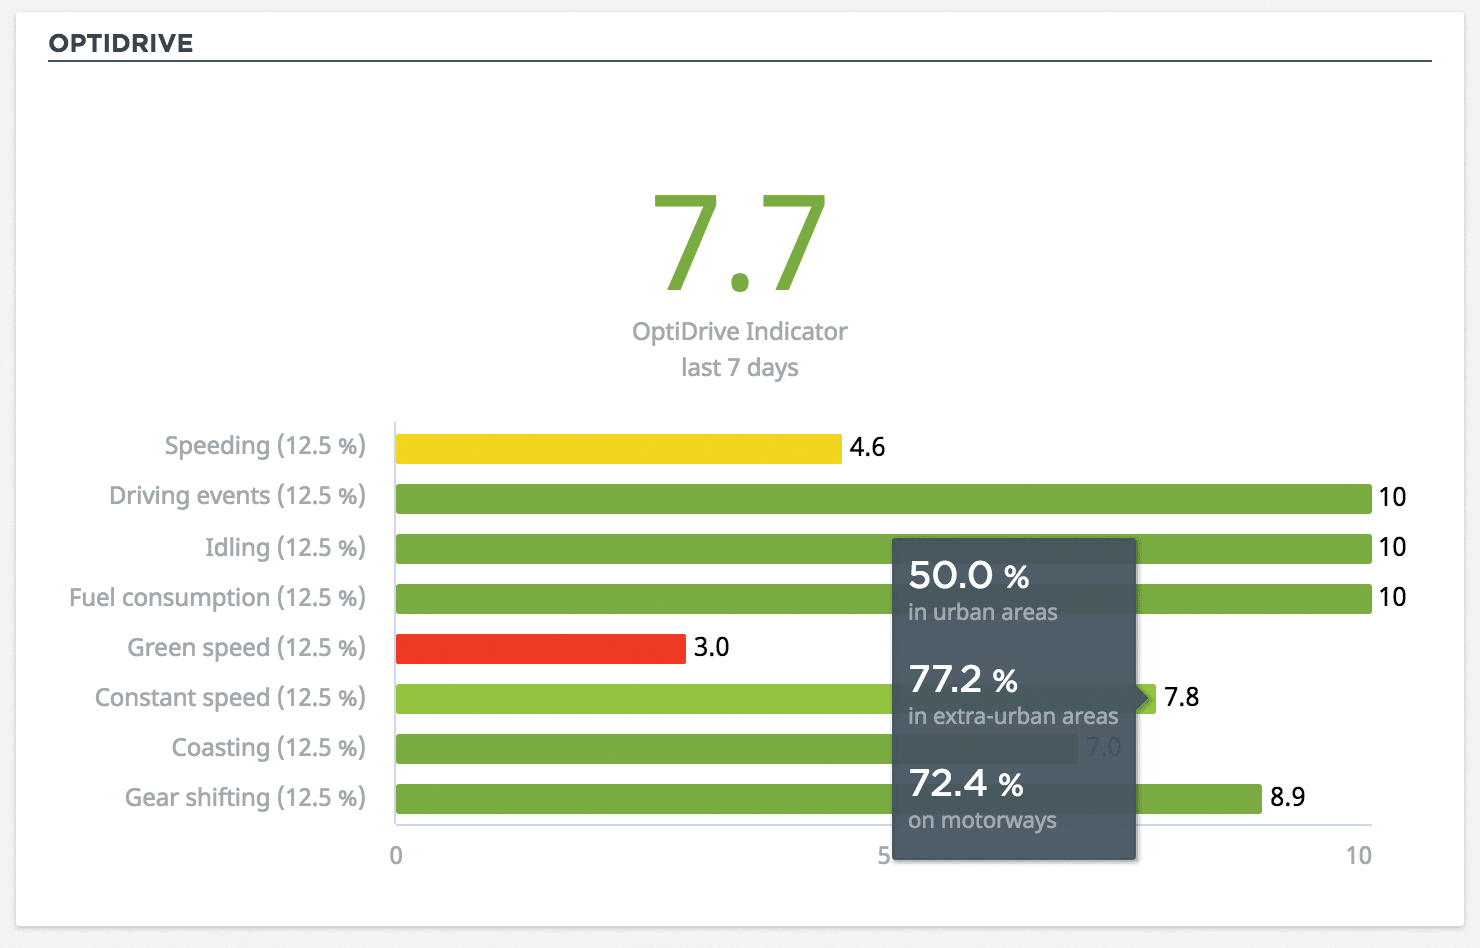This screenshot has height=948, width=1480.
Task: Click the large 7.7 OptiDrive score
Action: [739, 245]
